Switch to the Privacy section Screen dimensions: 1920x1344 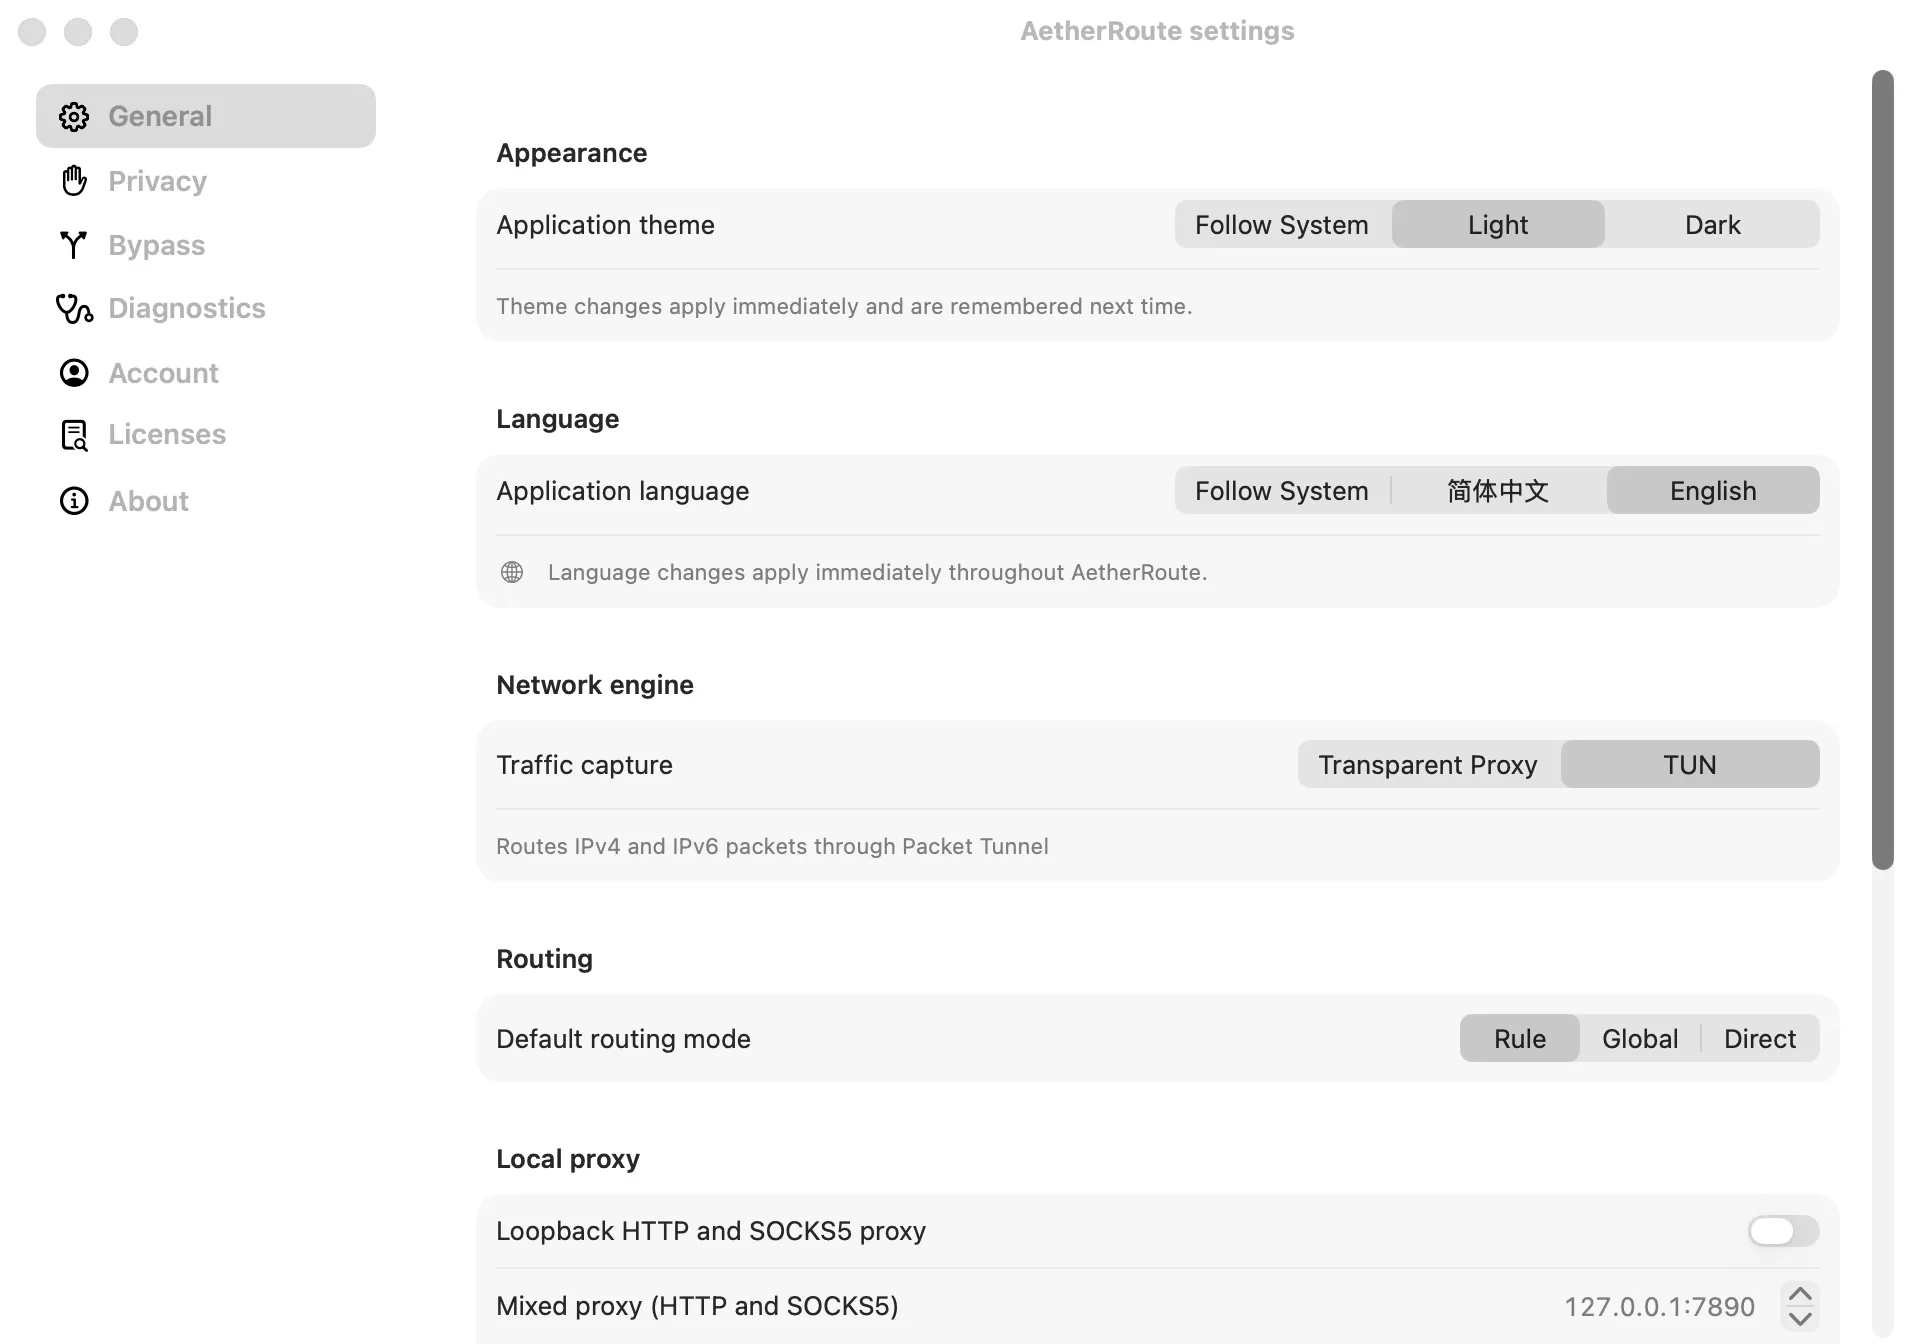(206, 181)
